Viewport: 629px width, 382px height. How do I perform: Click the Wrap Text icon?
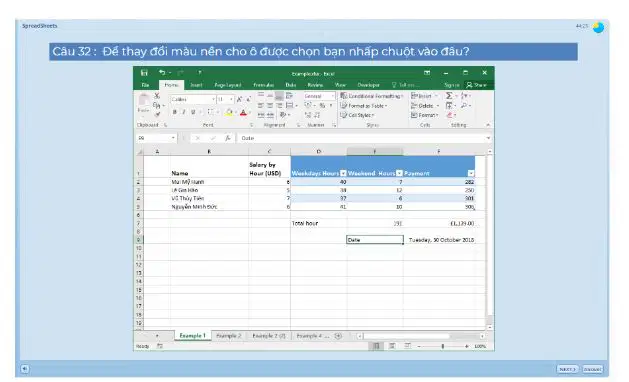[289, 96]
